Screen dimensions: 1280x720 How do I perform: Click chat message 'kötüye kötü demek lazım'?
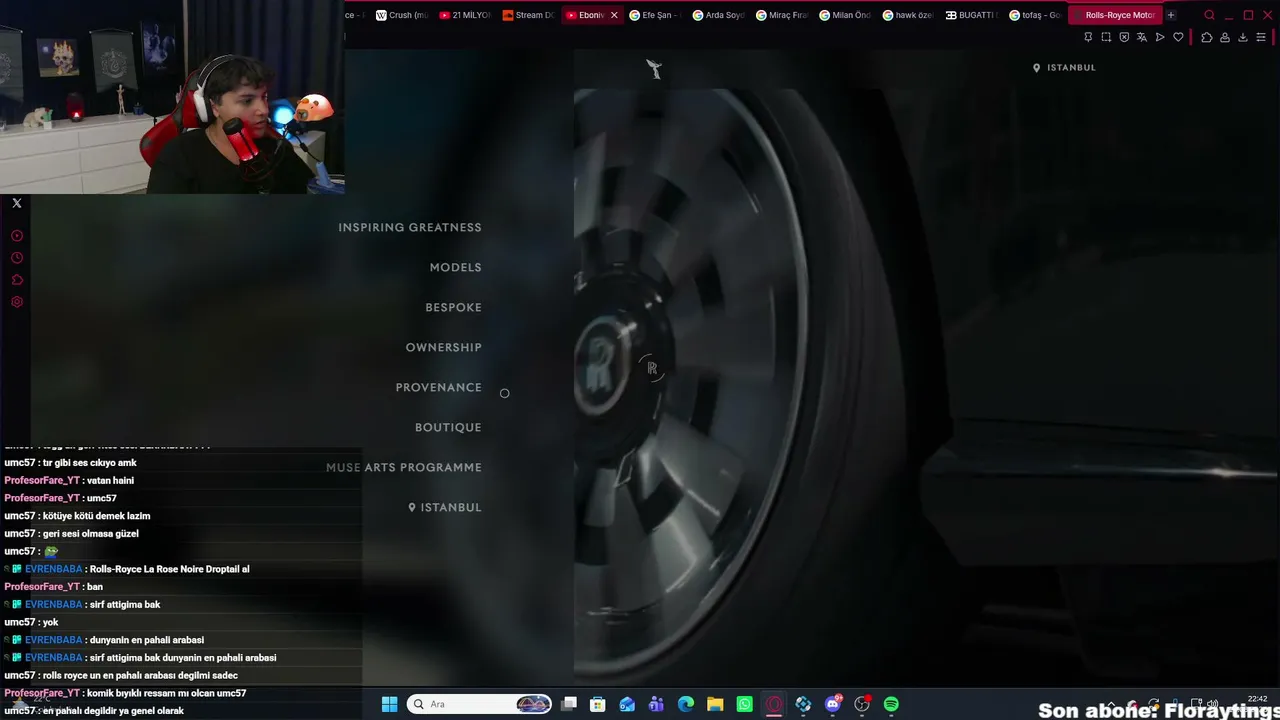click(x=96, y=516)
